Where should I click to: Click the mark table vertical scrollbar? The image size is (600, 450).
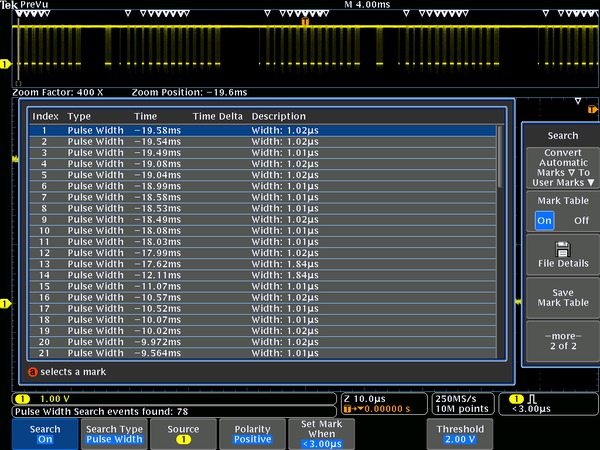[x=501, y=156]
